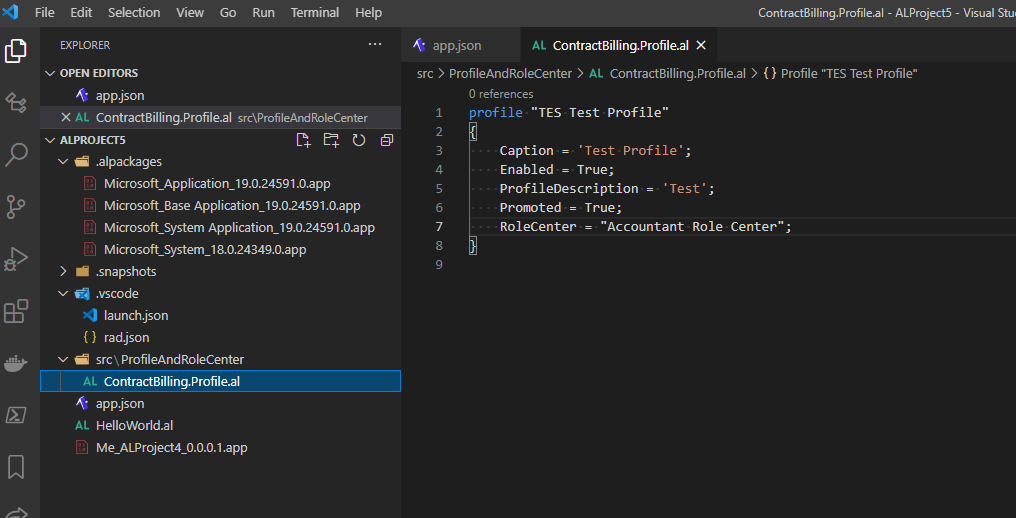Close ContractBilling.Profile.al in Open Editors

(65, 117)
